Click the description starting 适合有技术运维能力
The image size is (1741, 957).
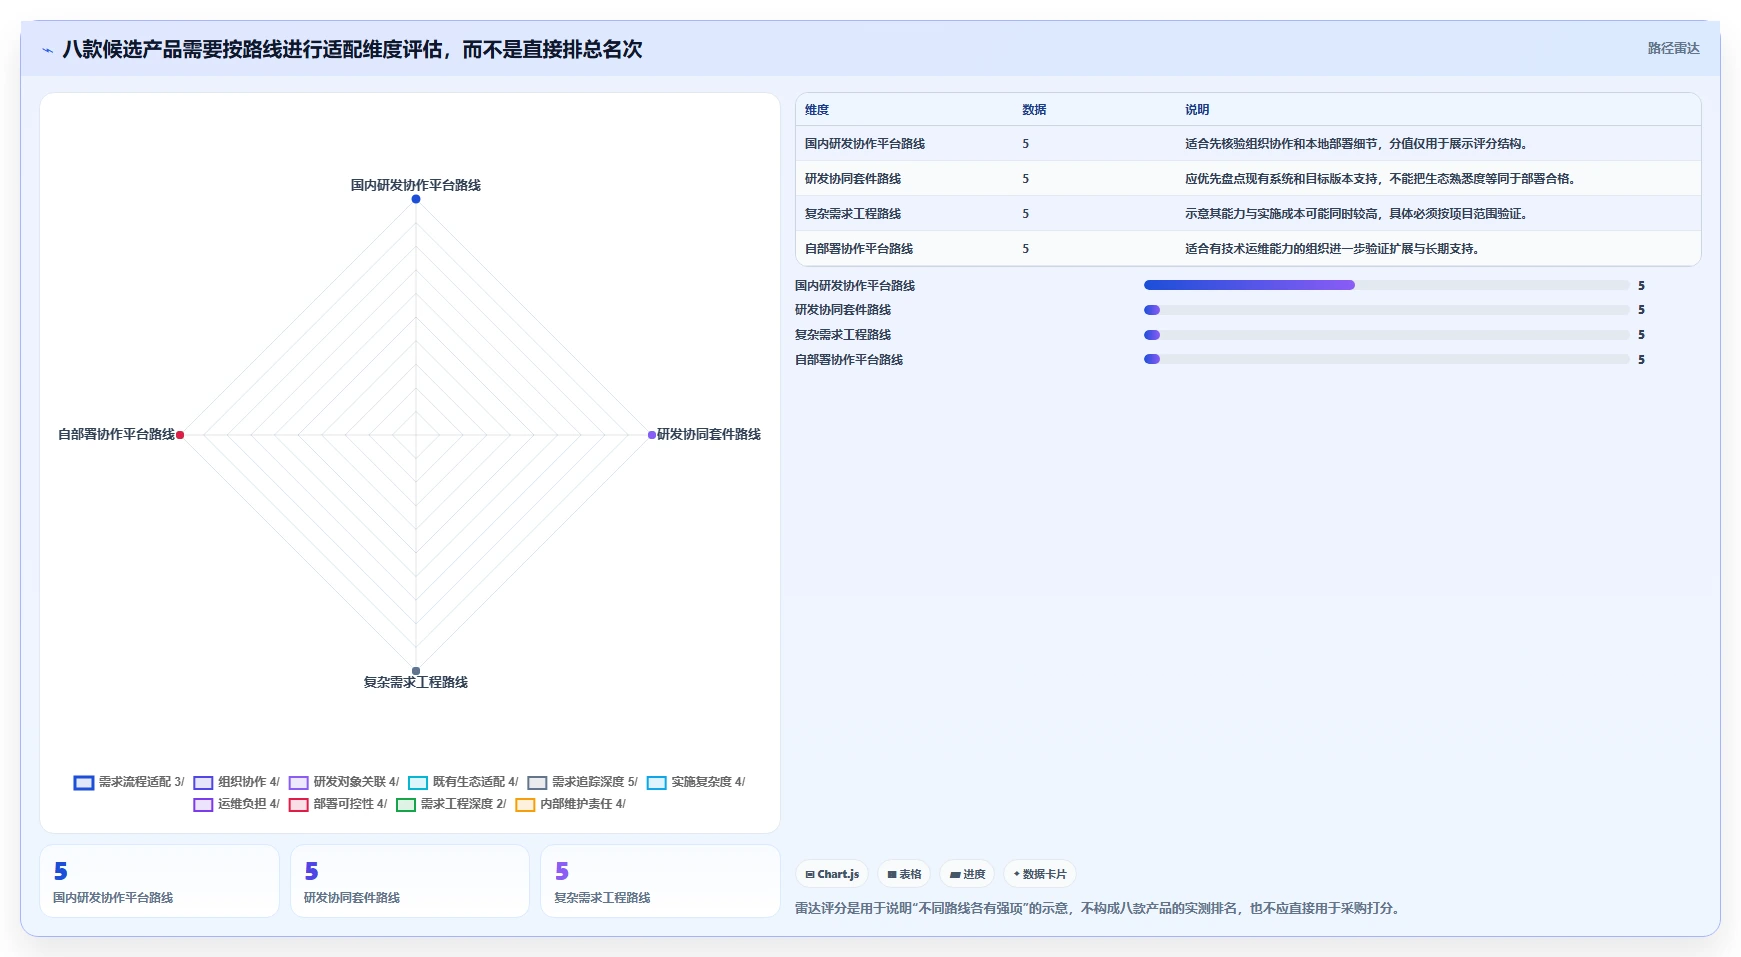click(1333, 249)
